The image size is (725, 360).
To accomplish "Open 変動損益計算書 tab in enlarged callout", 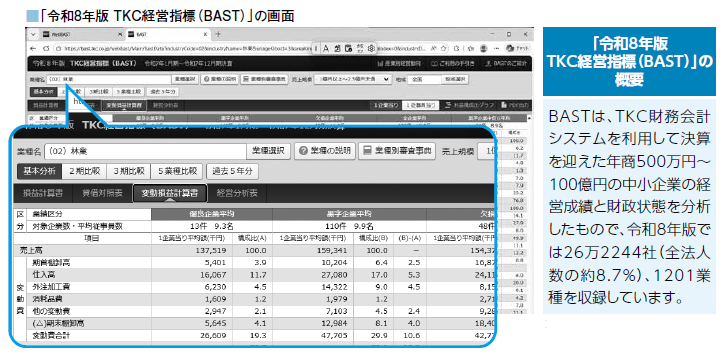I will 170,193.
